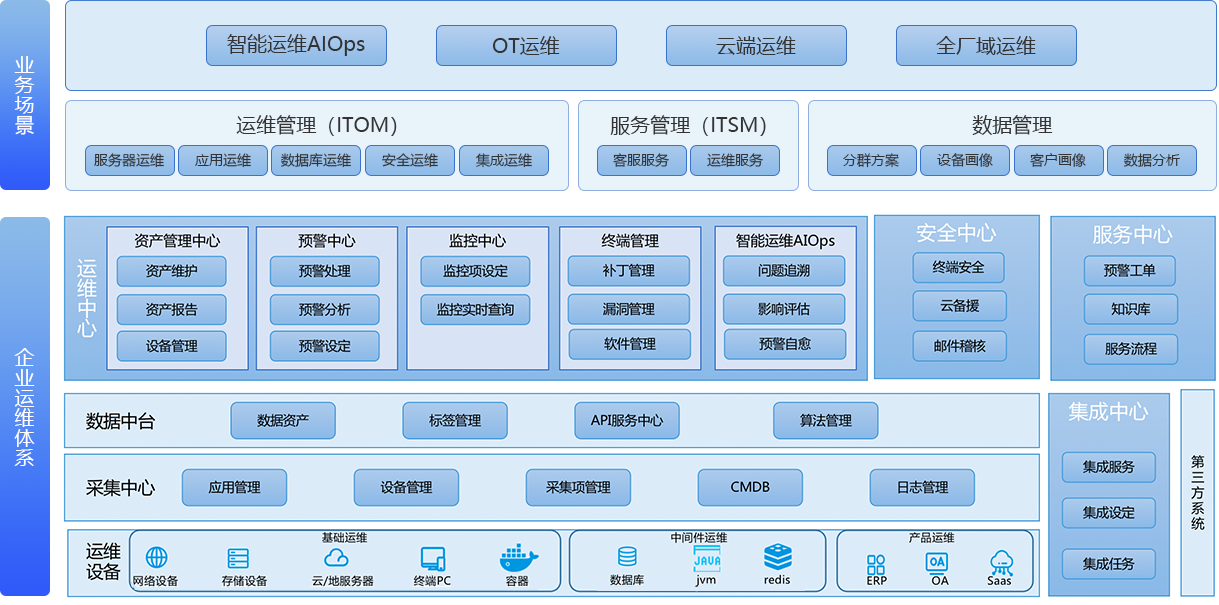Click 预警处理 in 预警中心
This screenshot has height=605, width=1219.
pyautogui.click(x=325, y=271)
